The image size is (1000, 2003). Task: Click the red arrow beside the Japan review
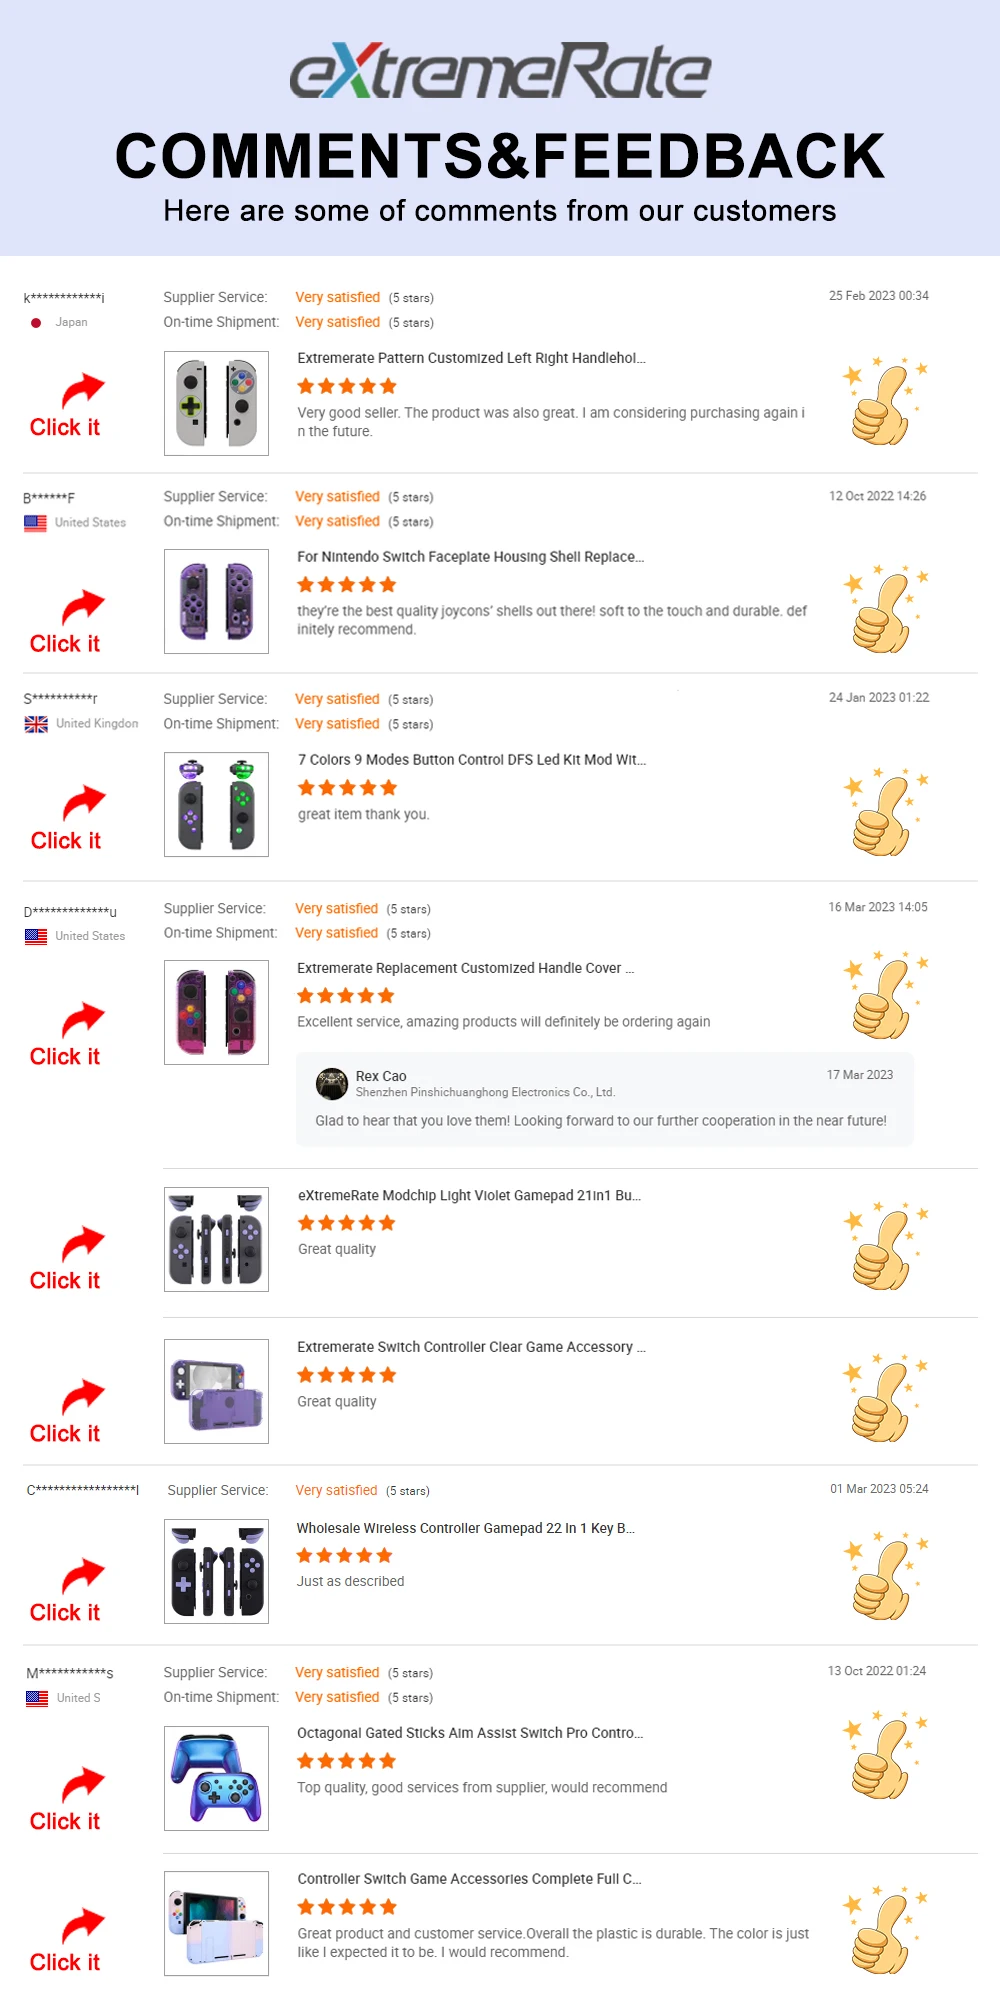[x=83, y=389]
